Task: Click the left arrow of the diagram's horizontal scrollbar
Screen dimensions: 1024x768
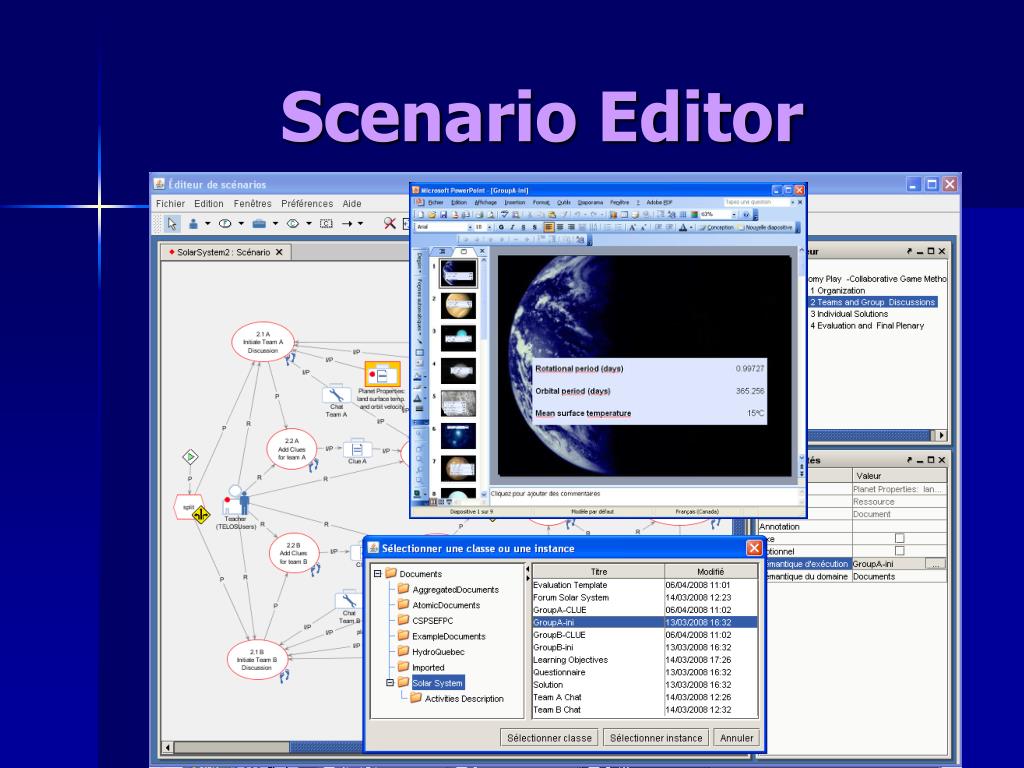Action: [168, 747]
